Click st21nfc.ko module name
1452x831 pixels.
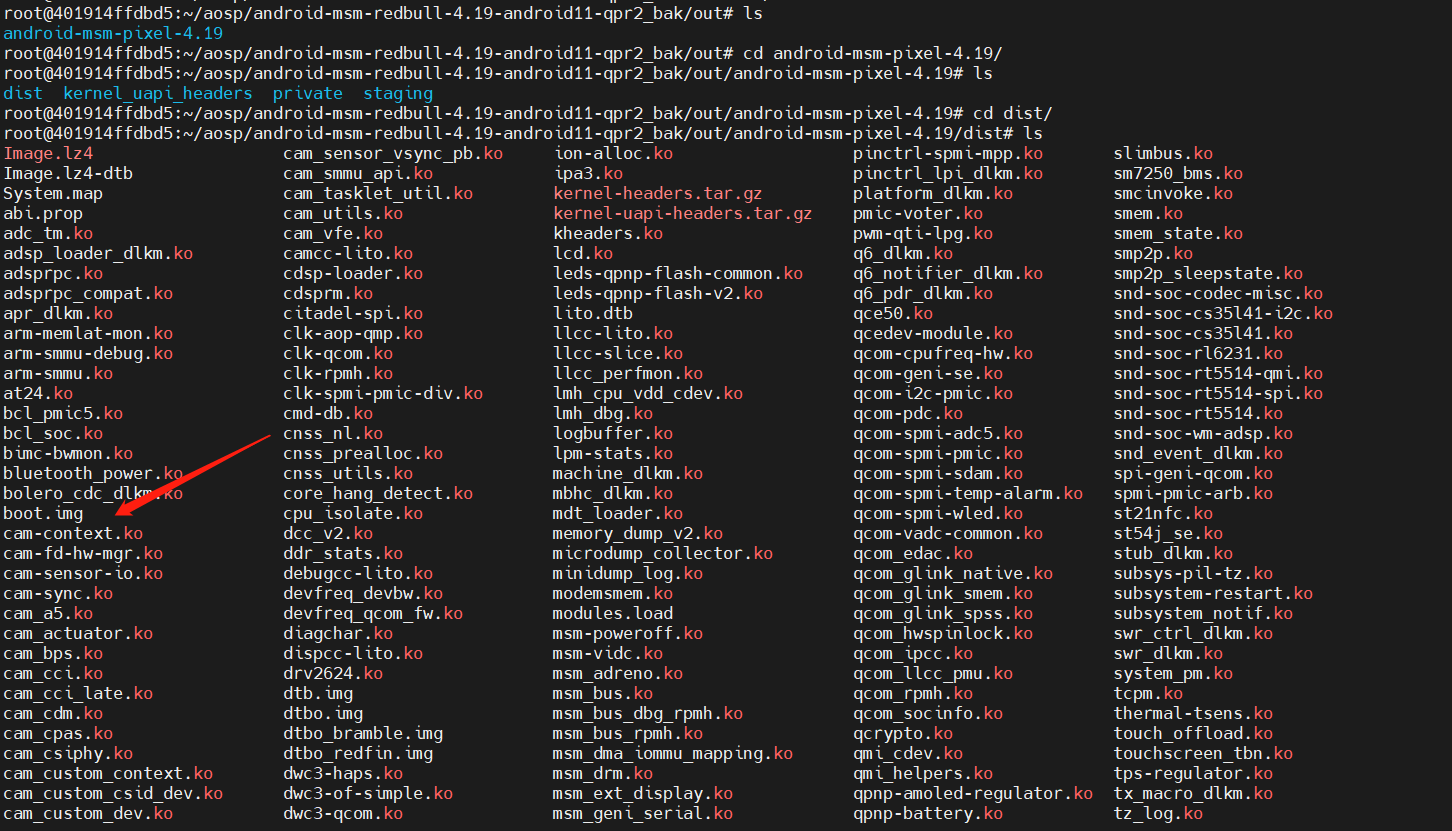click(1163, 513)
